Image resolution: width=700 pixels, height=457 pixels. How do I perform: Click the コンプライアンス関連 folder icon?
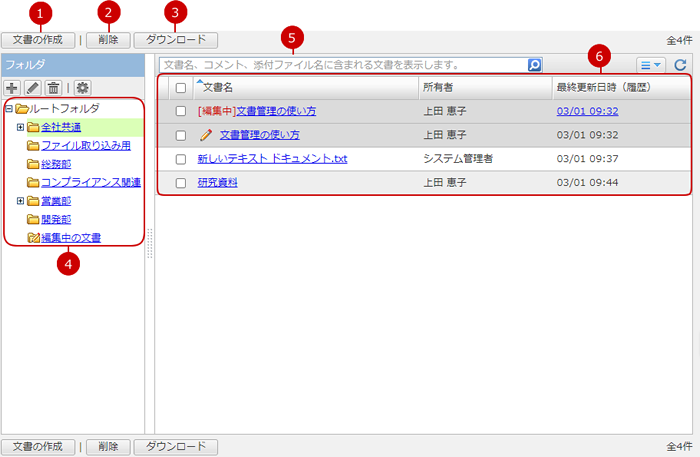coord(33,183)
